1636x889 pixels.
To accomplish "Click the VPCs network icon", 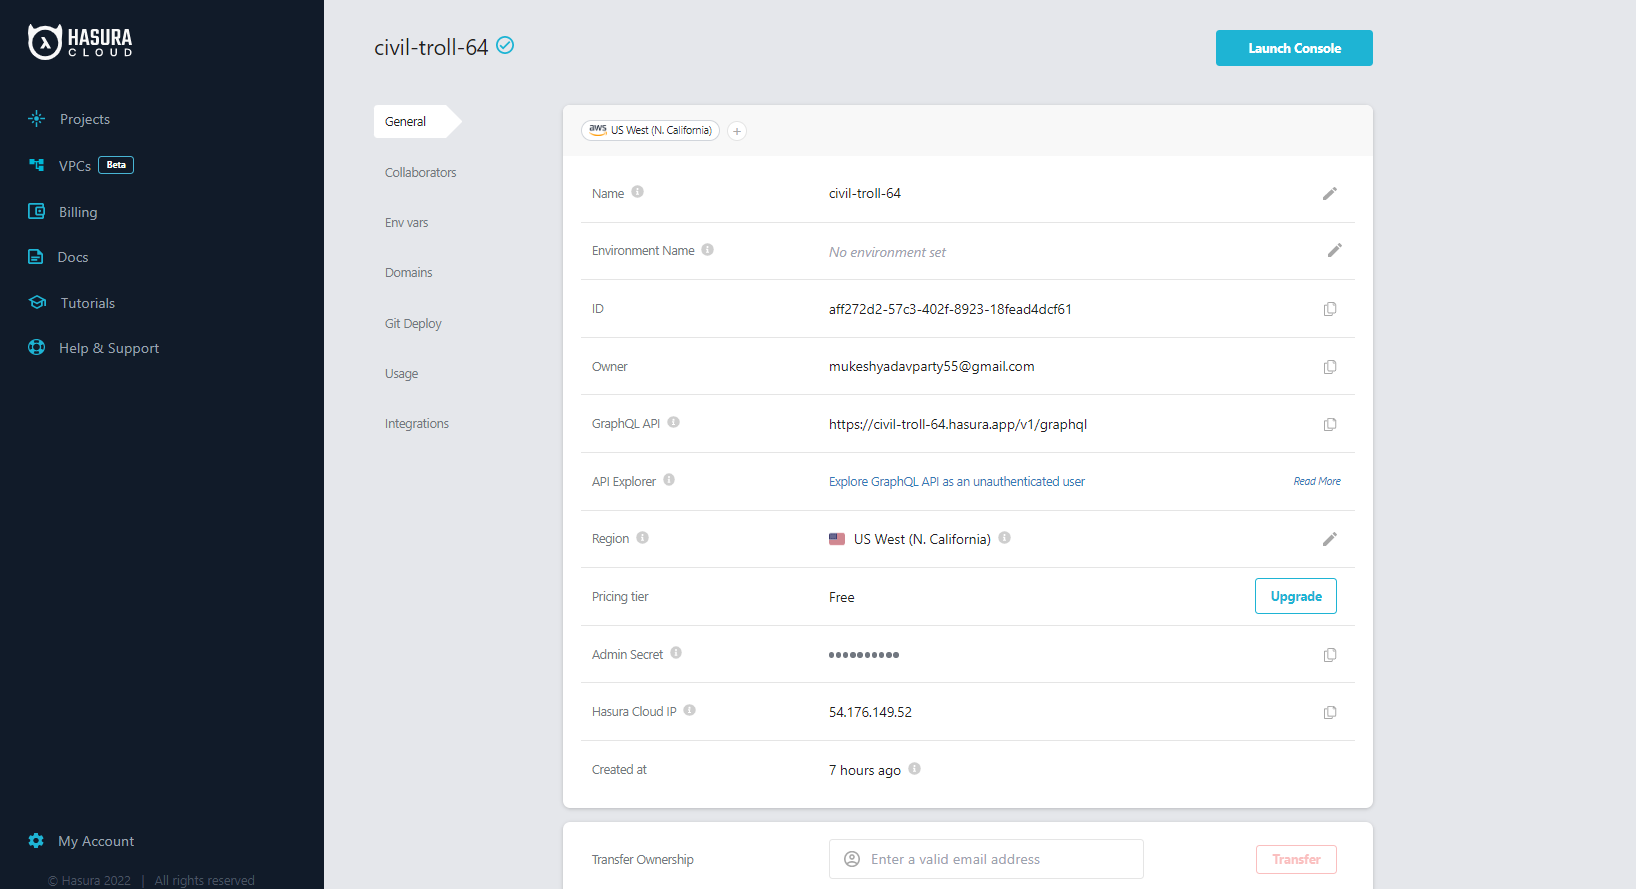I will pyautogui.click(x=37, y=165).
